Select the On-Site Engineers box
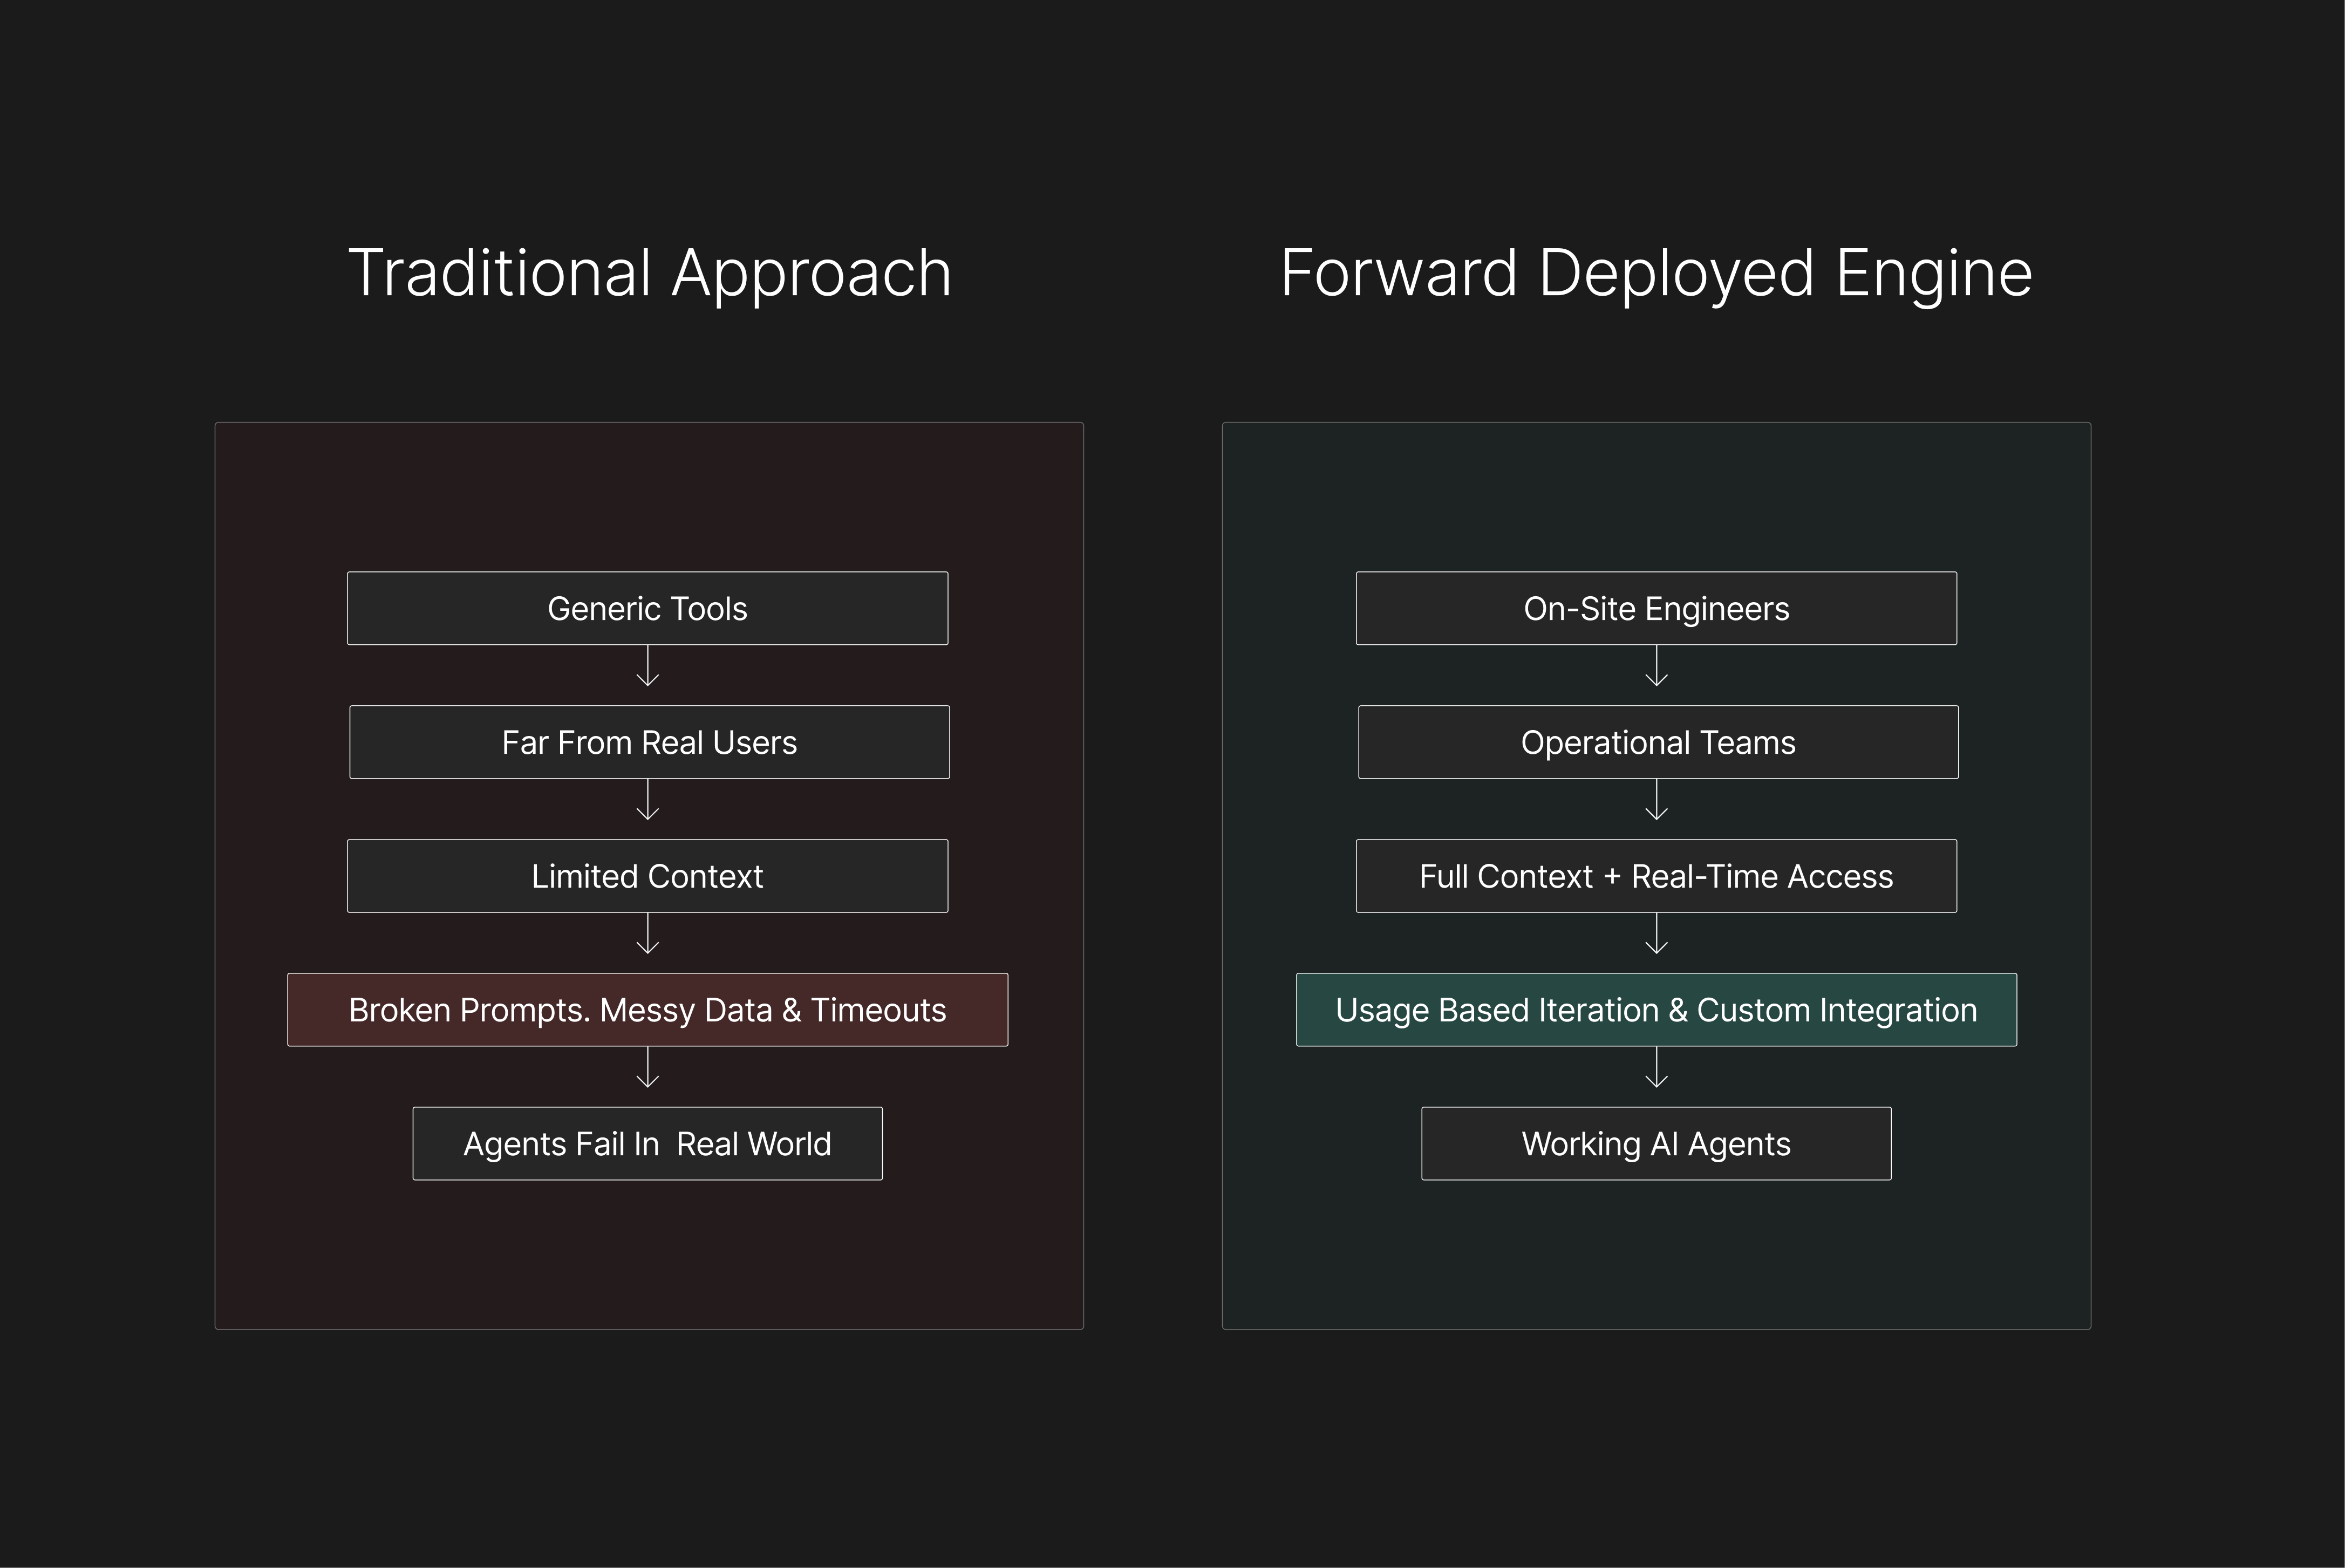Viewport: 2345px width, 1568px height. (x=1656, y=608)
